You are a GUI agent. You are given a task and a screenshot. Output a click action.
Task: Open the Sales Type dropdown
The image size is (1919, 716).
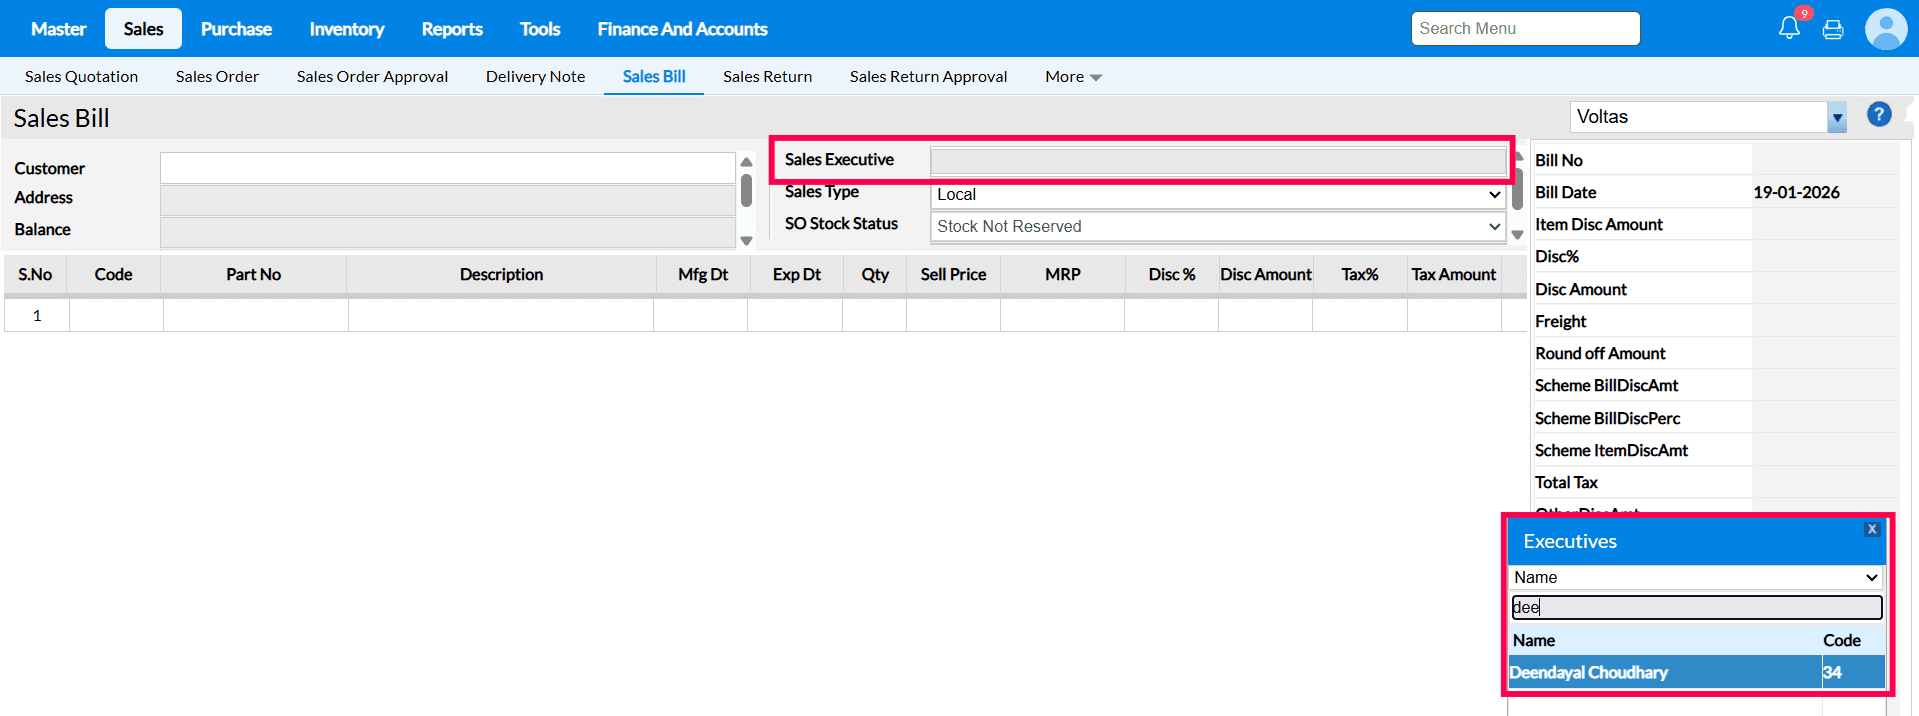coord(1217,195)
